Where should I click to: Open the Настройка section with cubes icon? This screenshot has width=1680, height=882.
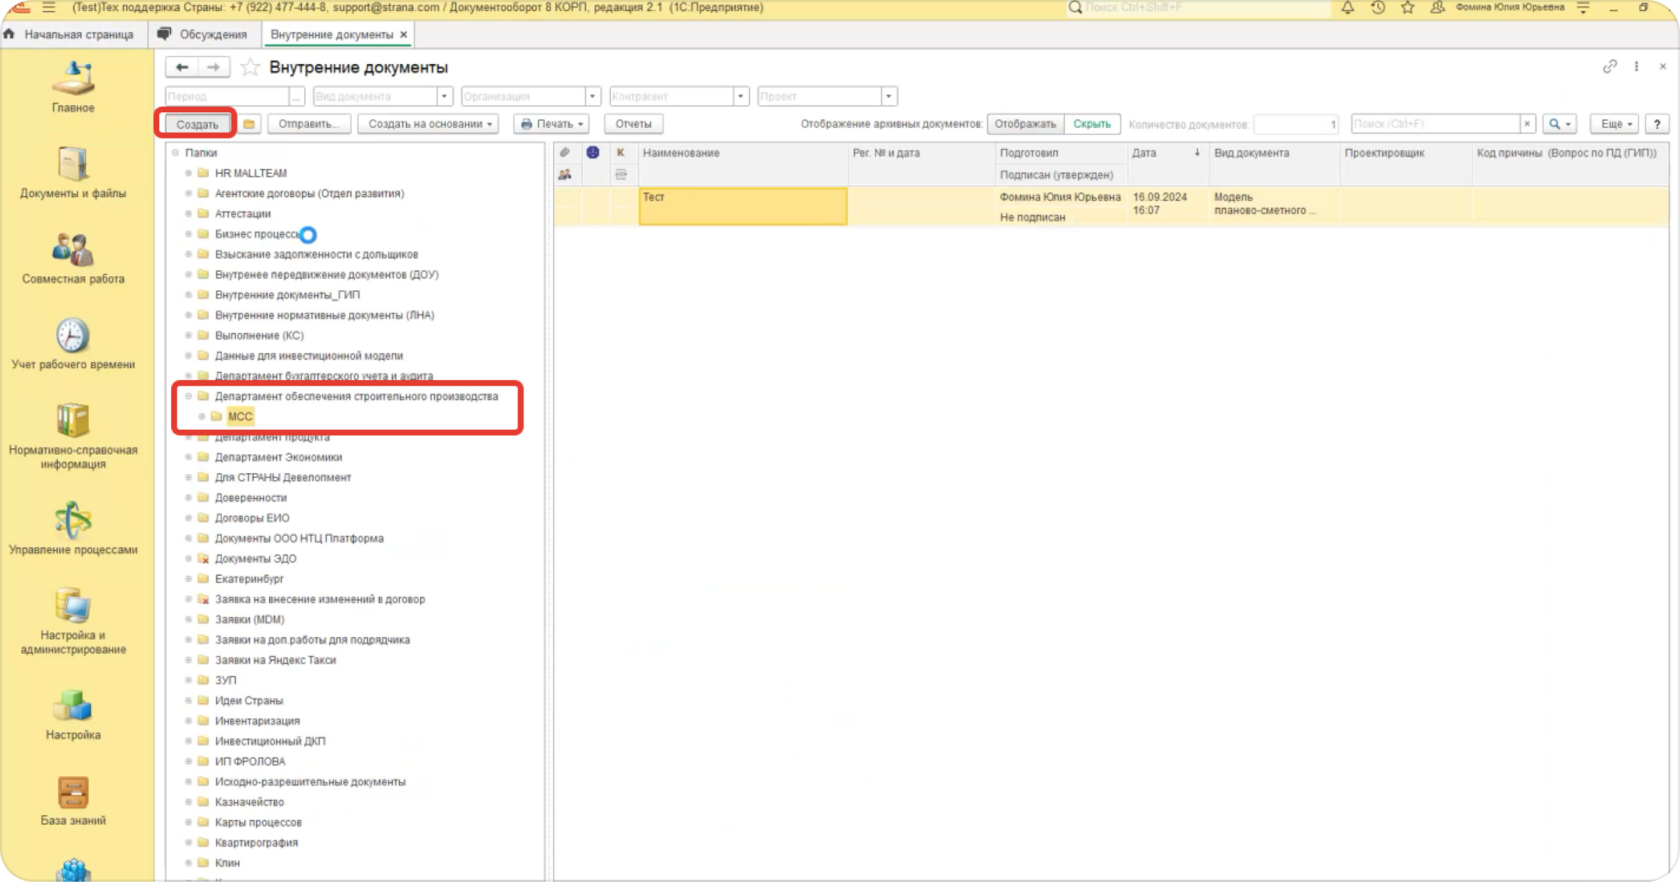73,714
